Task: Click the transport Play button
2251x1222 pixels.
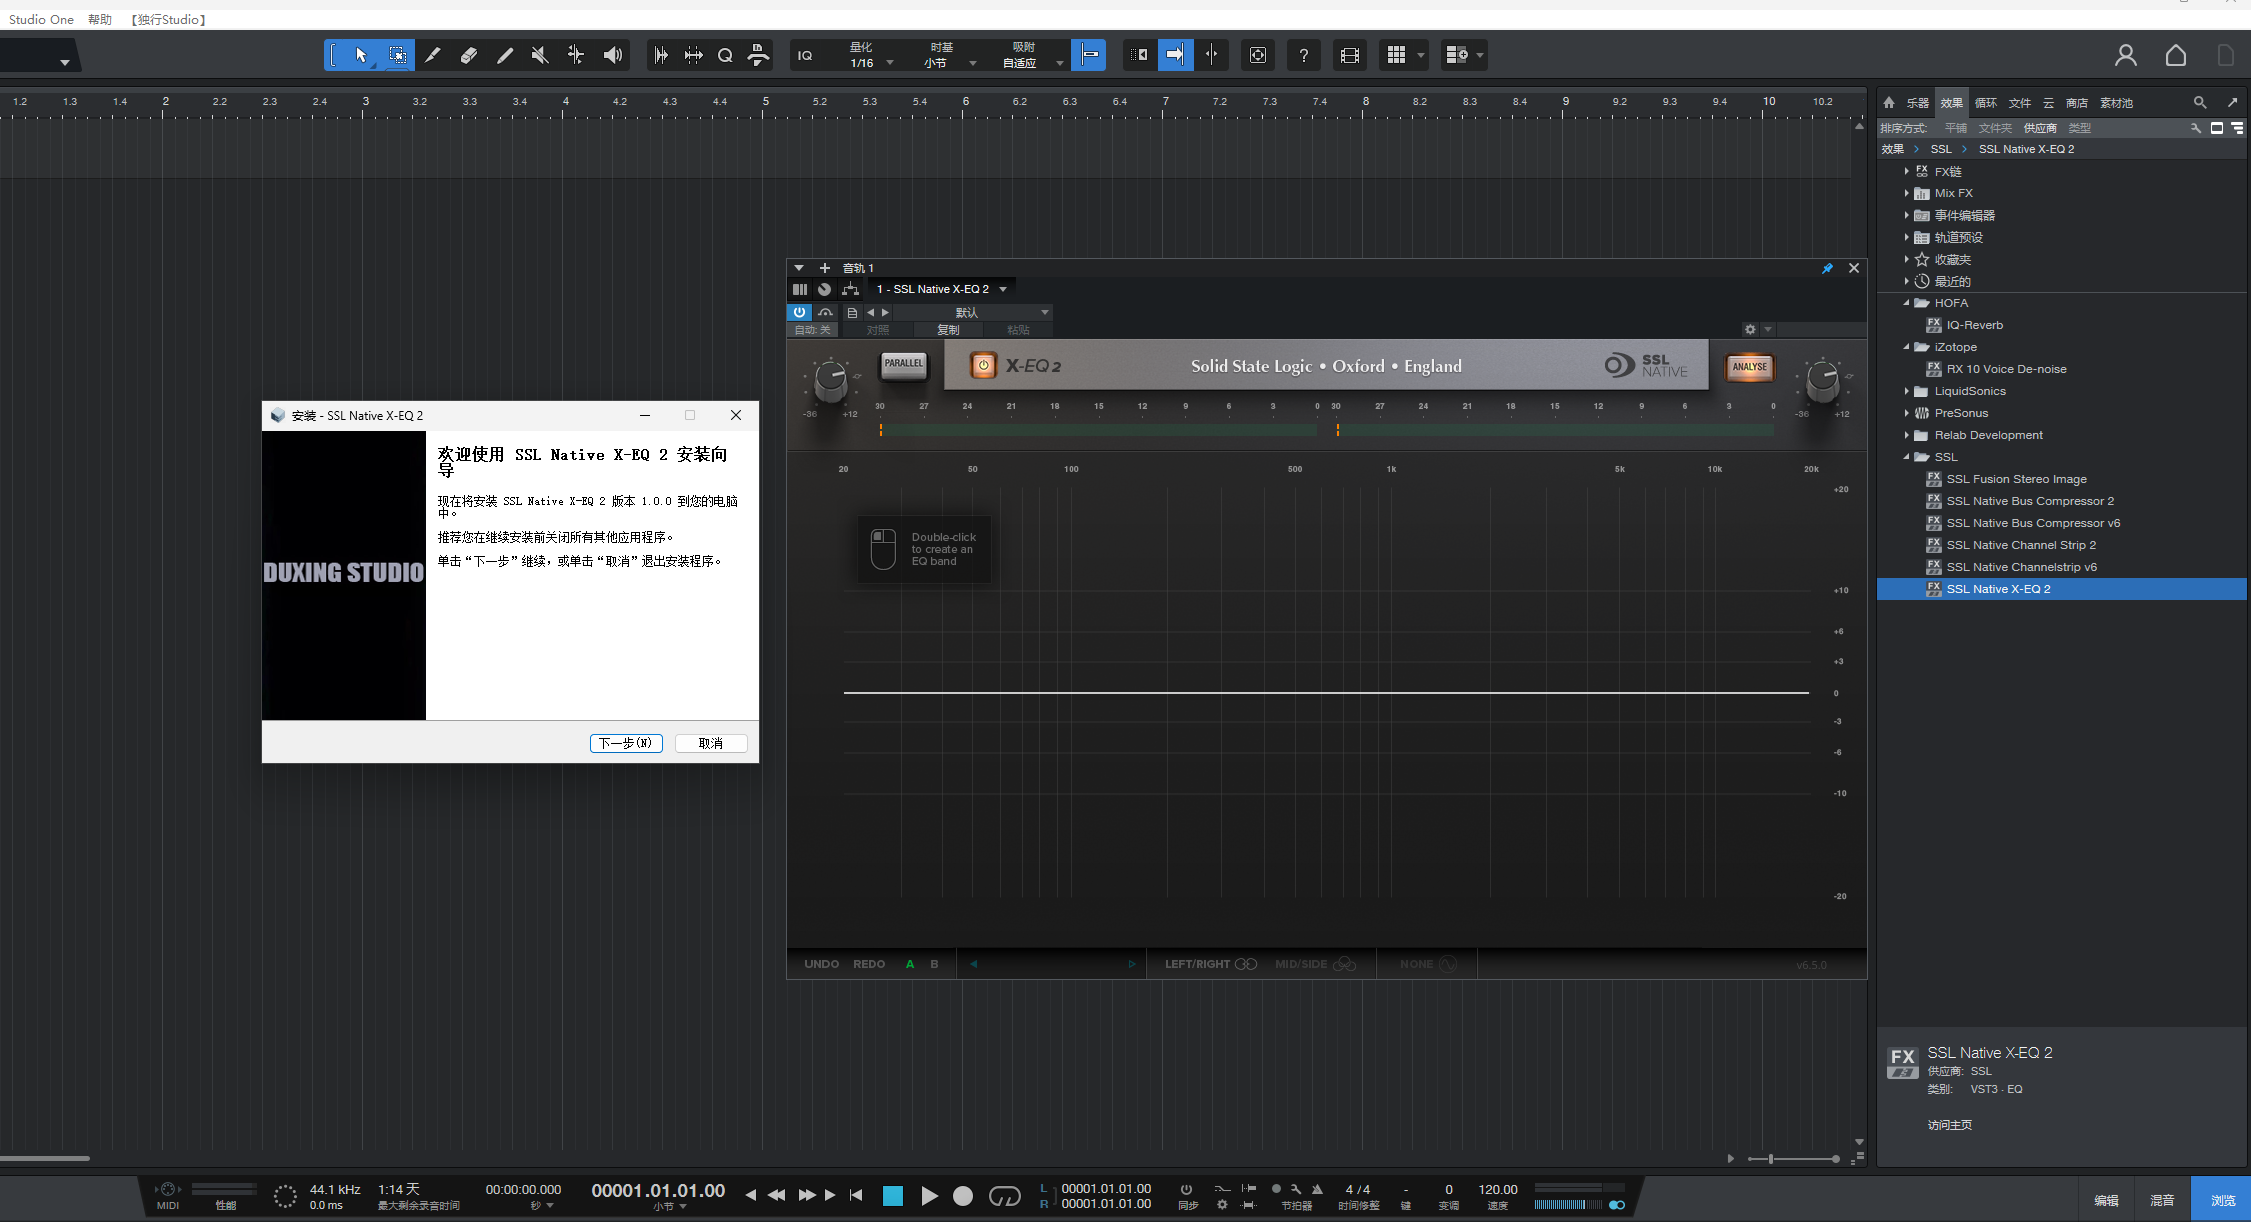Action: pos(929,1196)
